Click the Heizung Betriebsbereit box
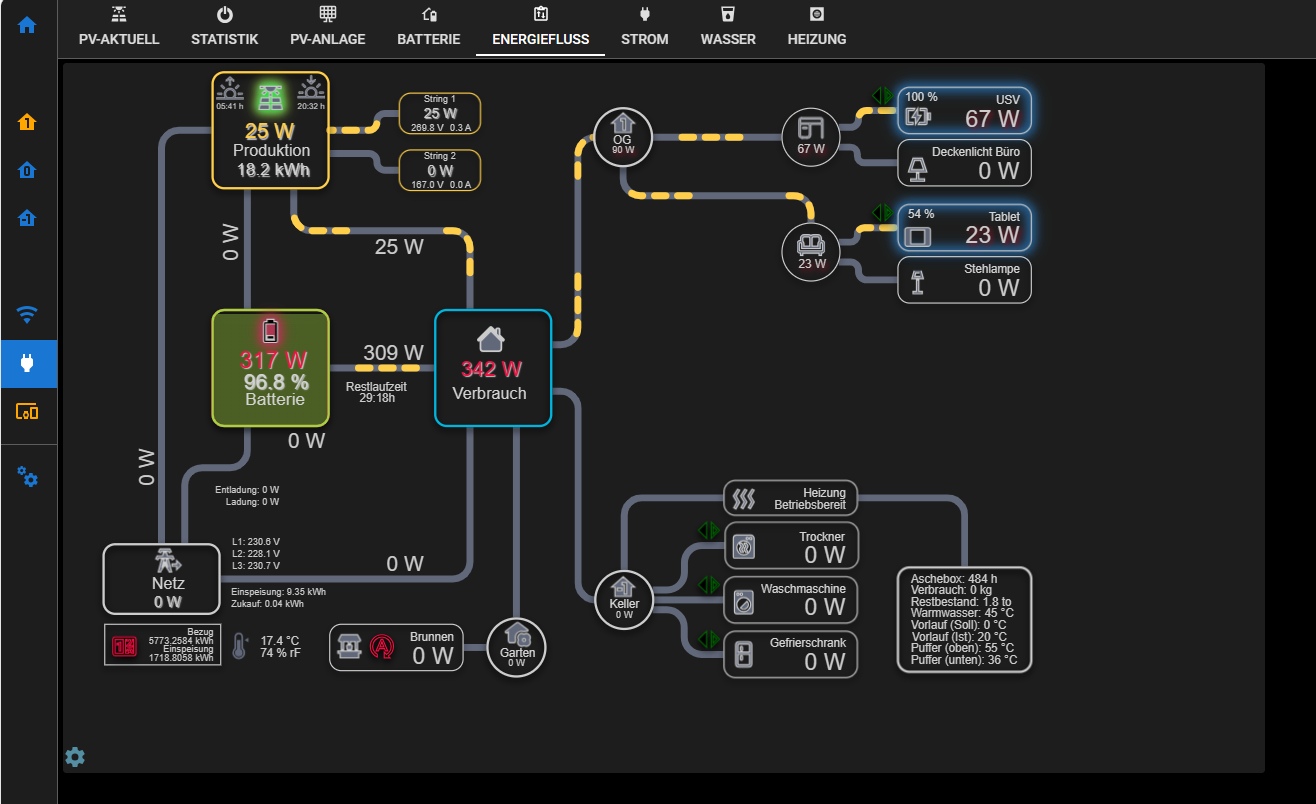1316x804 pixels. 791,498
